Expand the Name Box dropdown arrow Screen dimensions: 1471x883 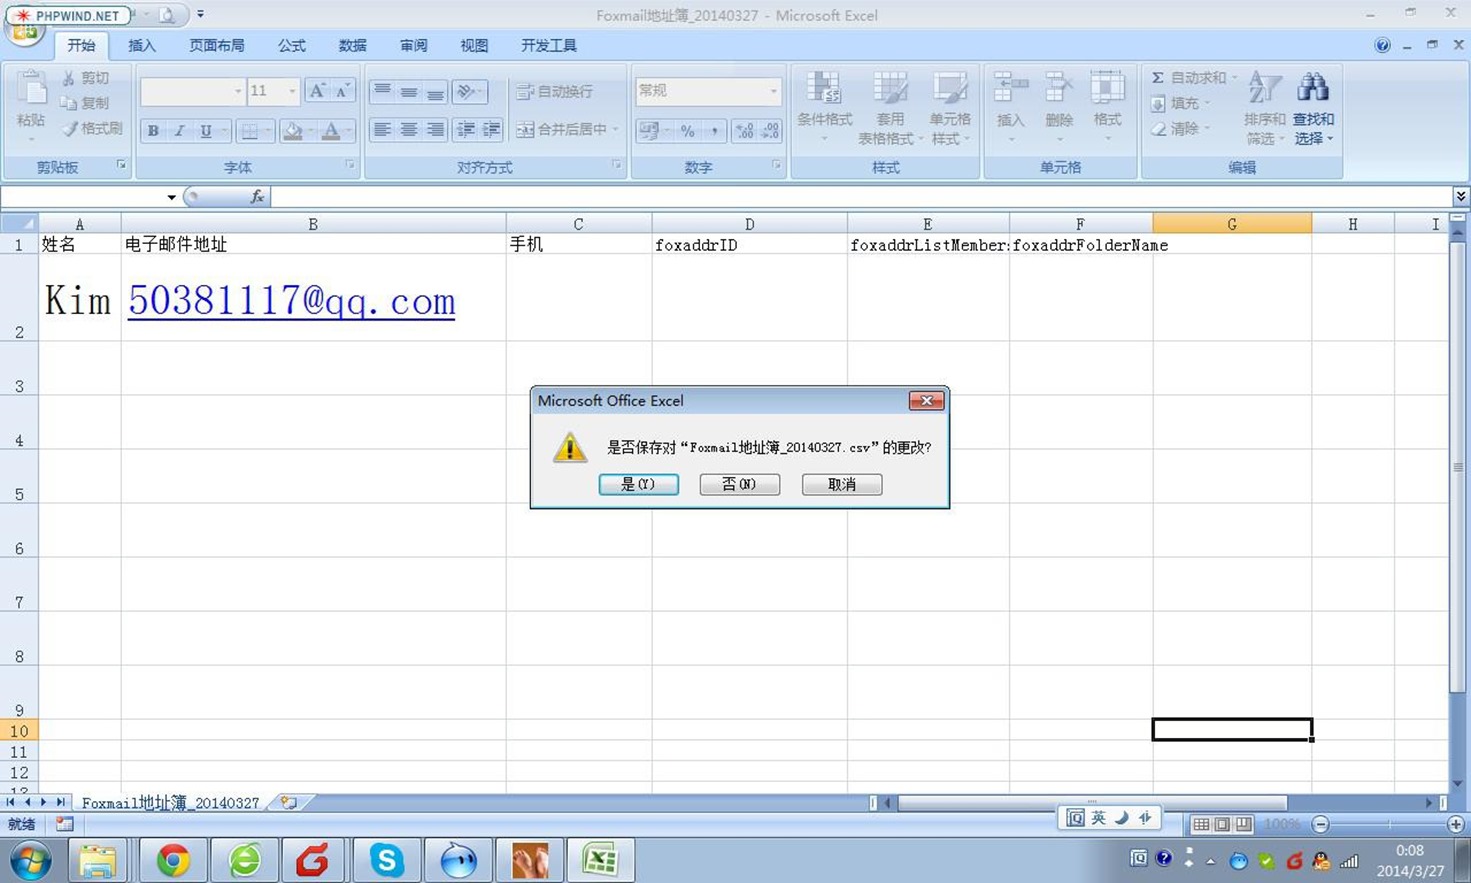172,197
